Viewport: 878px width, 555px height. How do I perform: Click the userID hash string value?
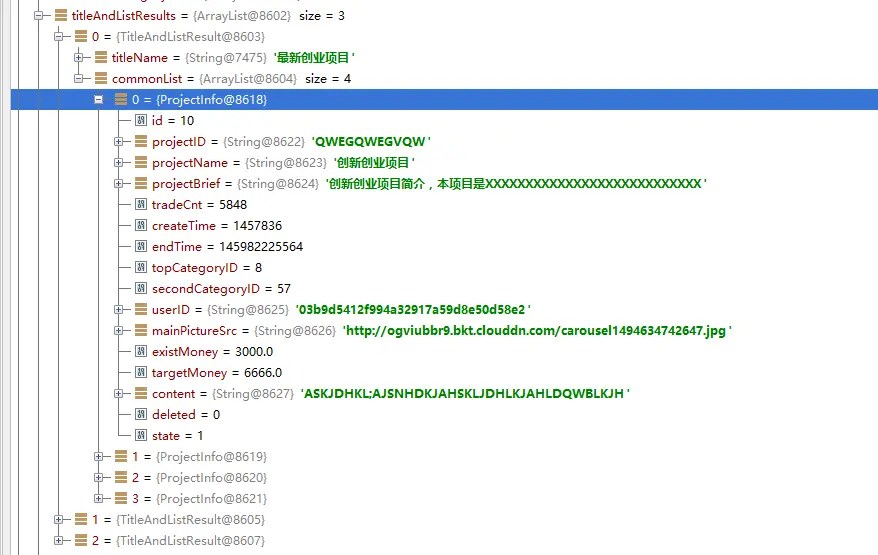point(412,310)
